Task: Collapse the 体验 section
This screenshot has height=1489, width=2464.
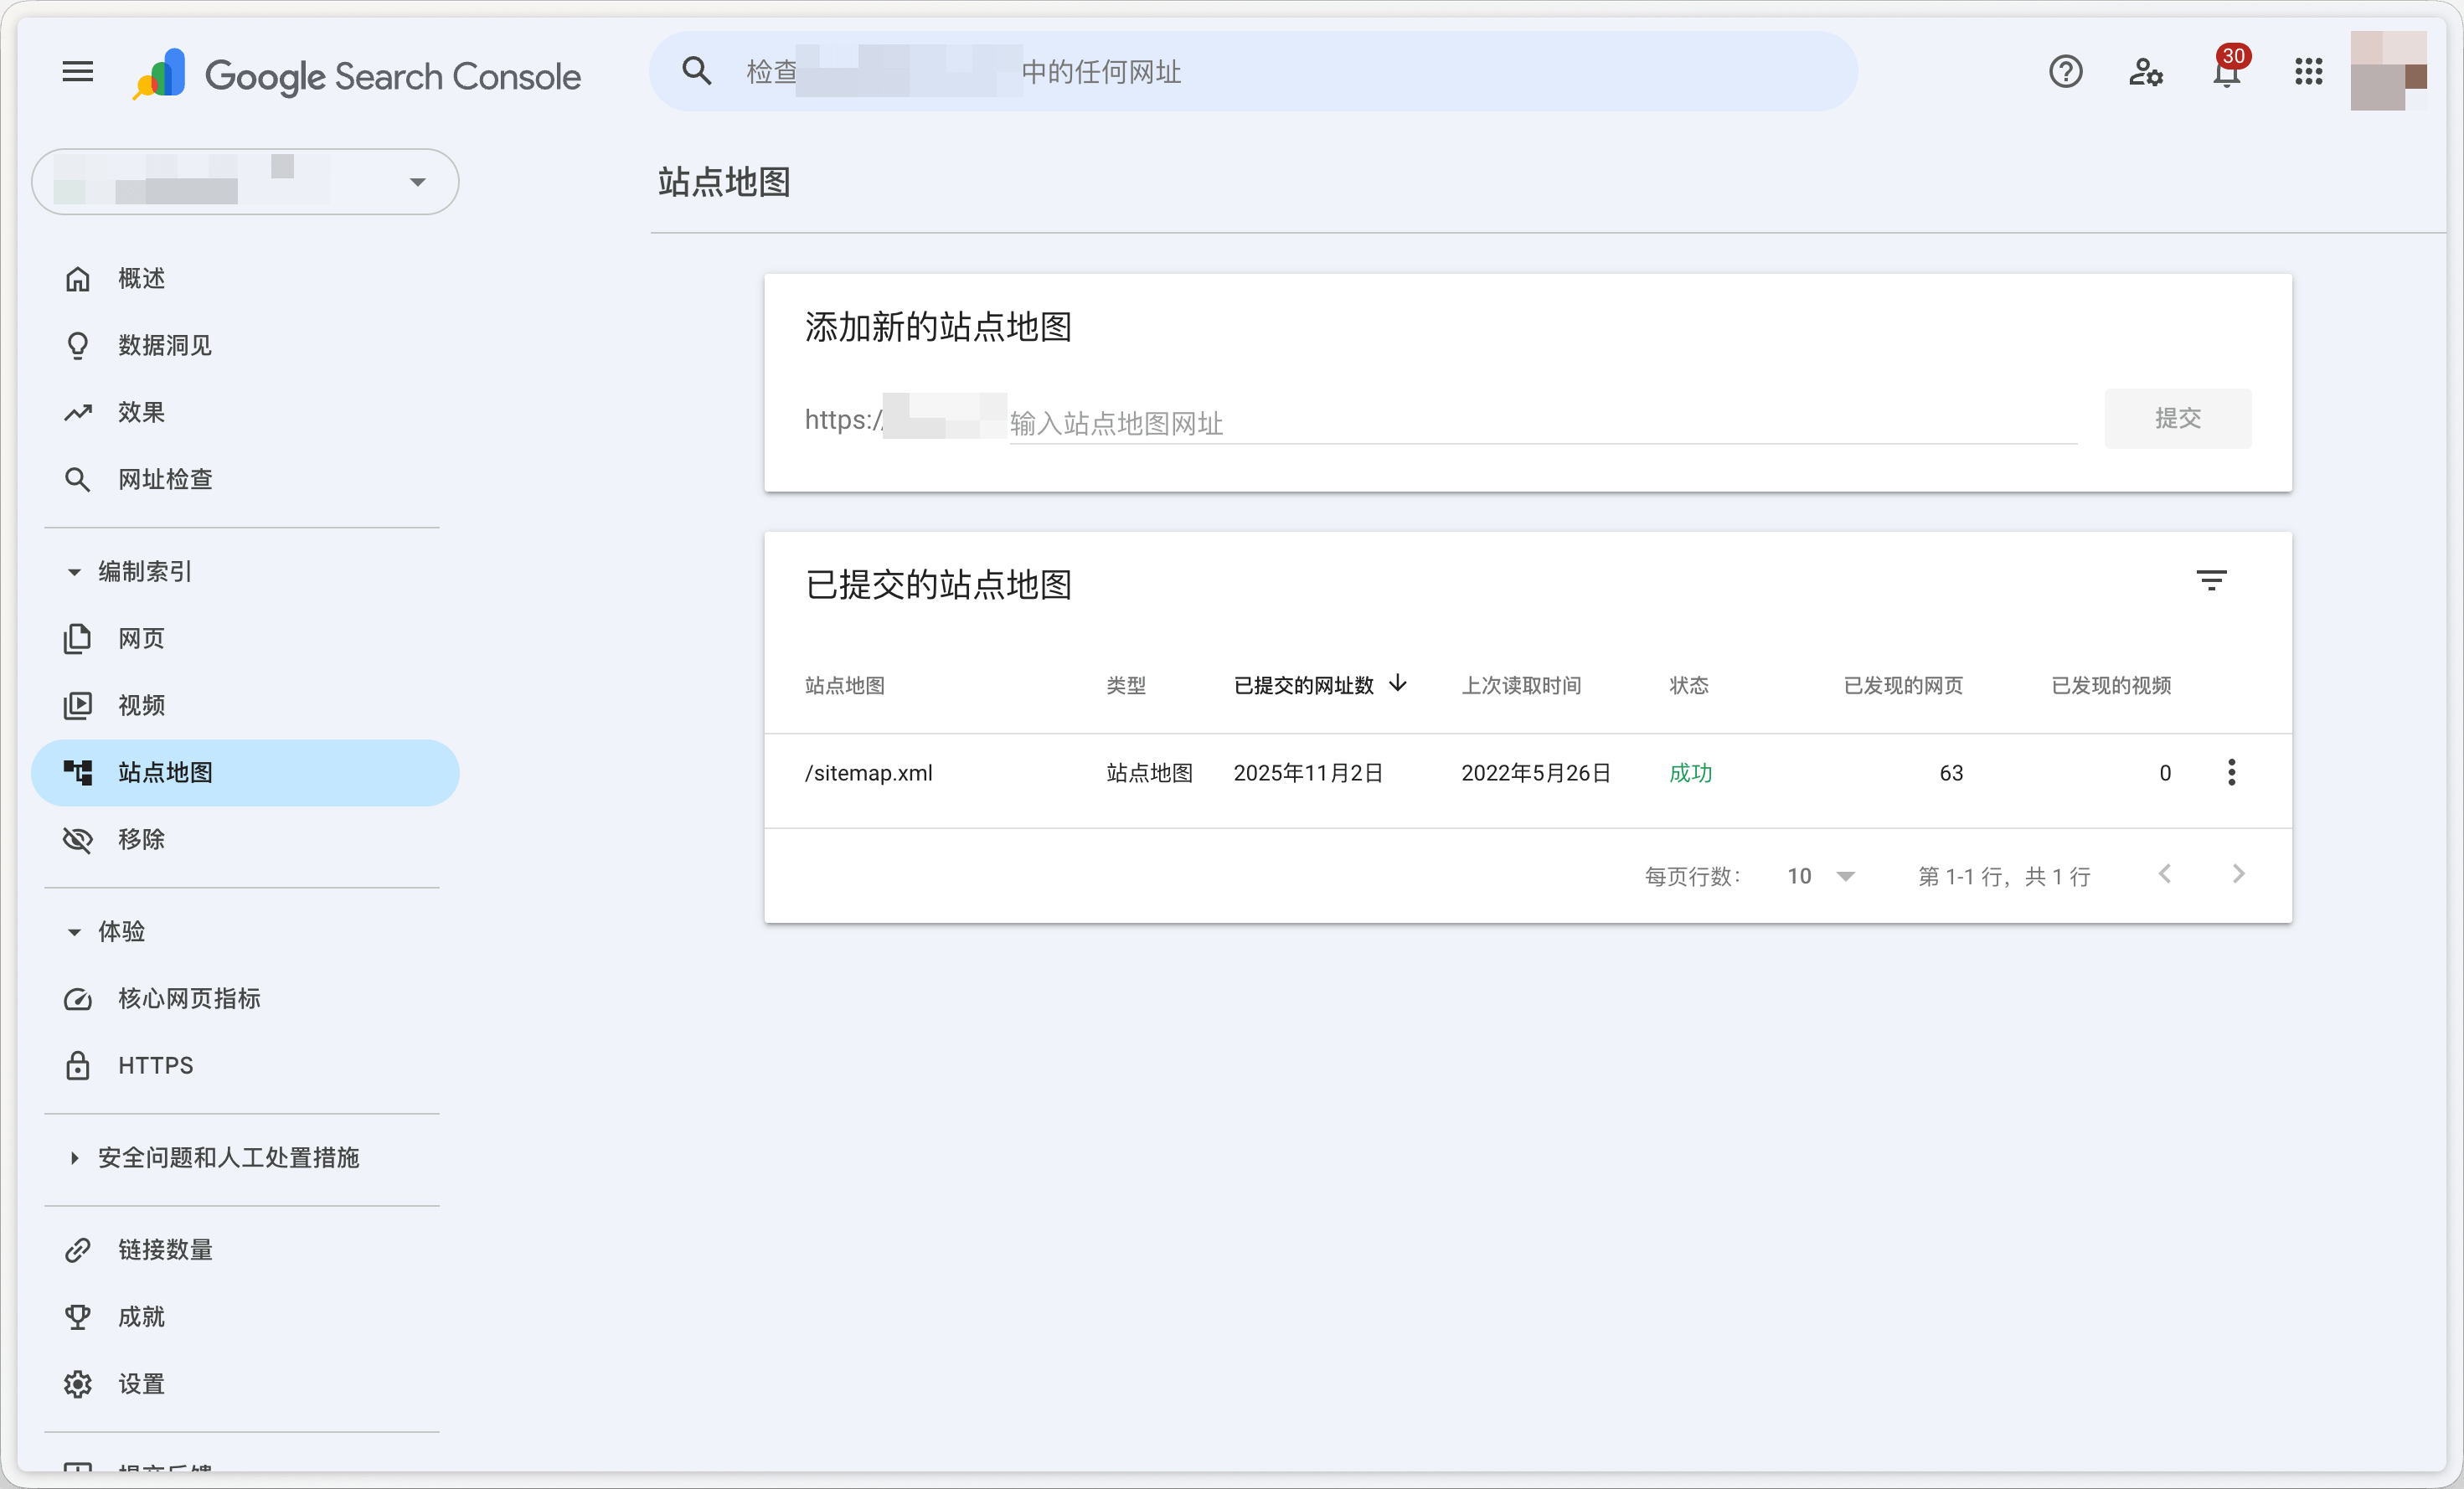Action: 105,932
